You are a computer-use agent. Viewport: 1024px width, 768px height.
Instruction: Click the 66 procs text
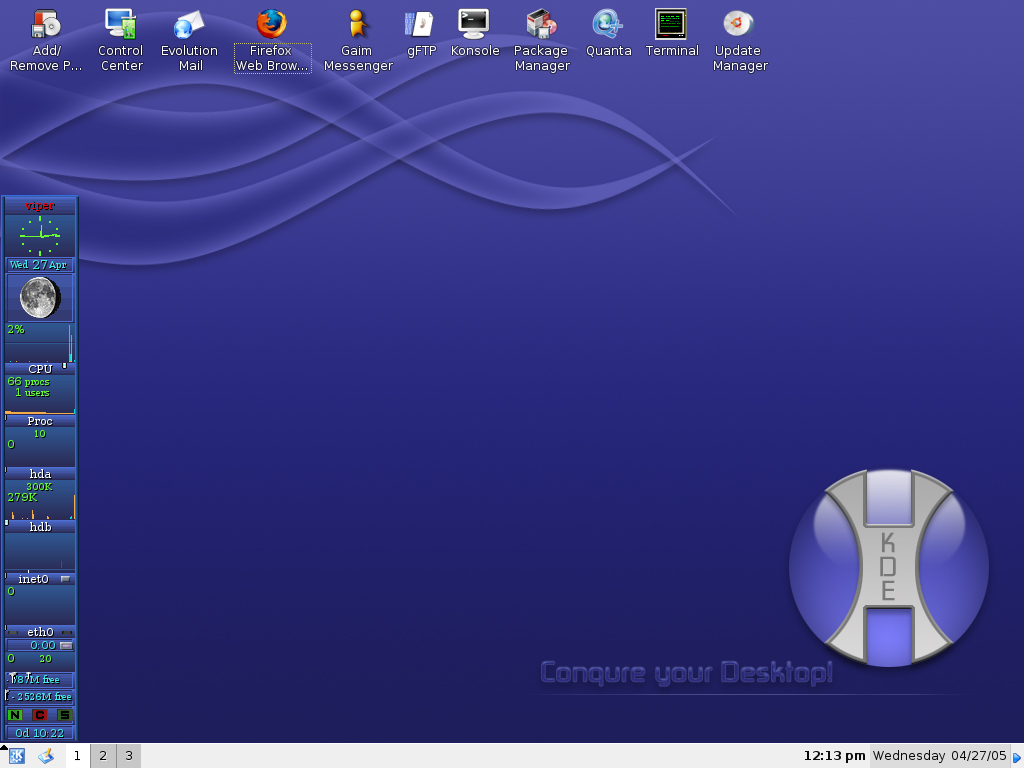click(x=28, y=381)
